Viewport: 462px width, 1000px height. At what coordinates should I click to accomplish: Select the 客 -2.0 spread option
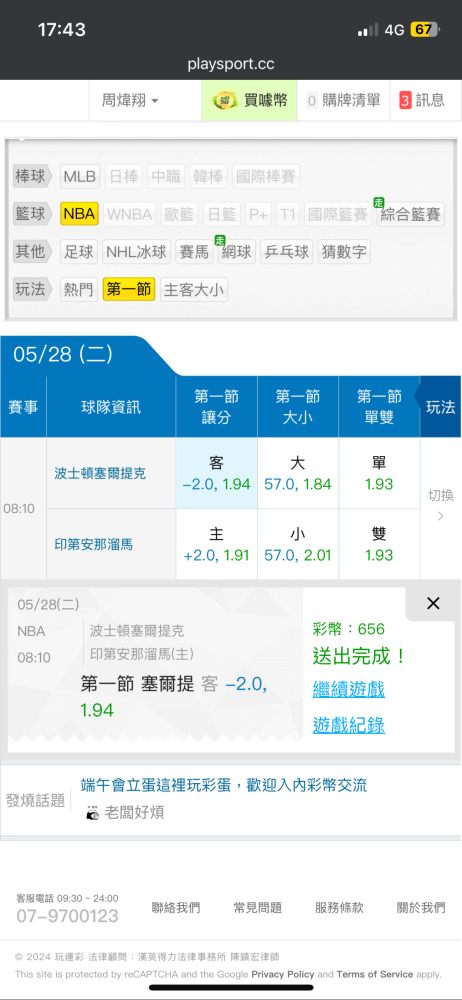pos(216,473)
